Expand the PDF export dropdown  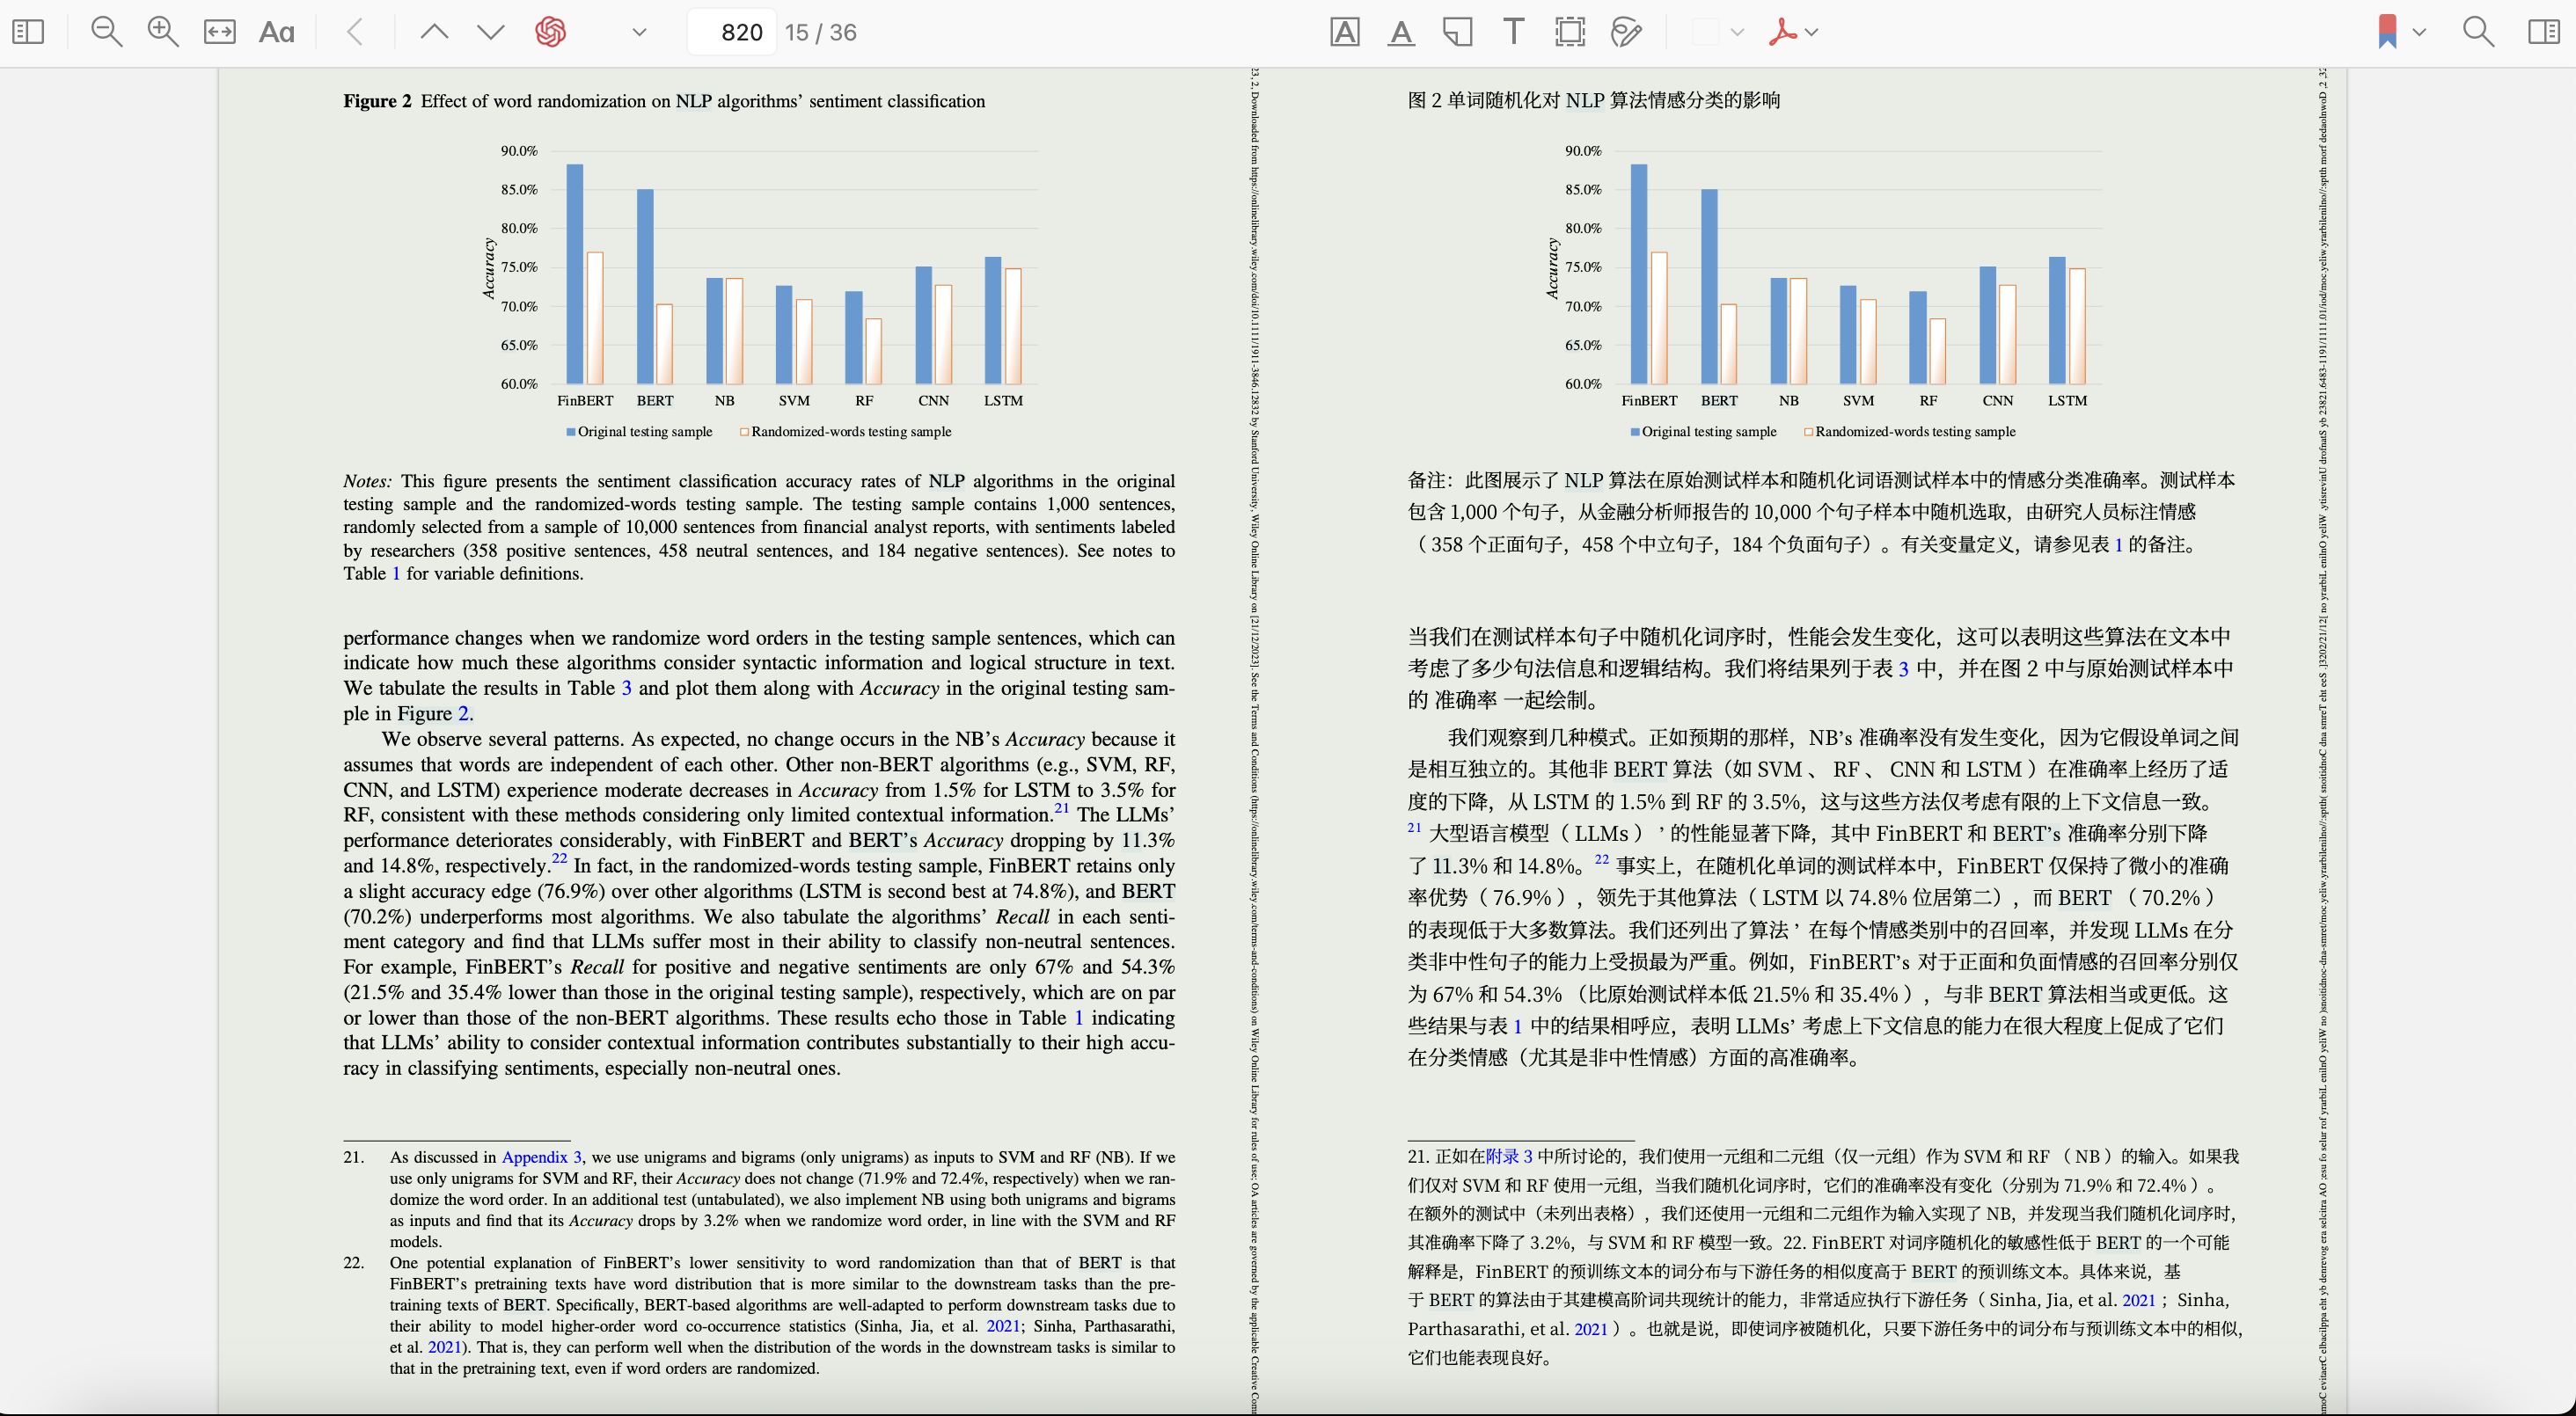pyautogui.click(x=1812, y=32)
